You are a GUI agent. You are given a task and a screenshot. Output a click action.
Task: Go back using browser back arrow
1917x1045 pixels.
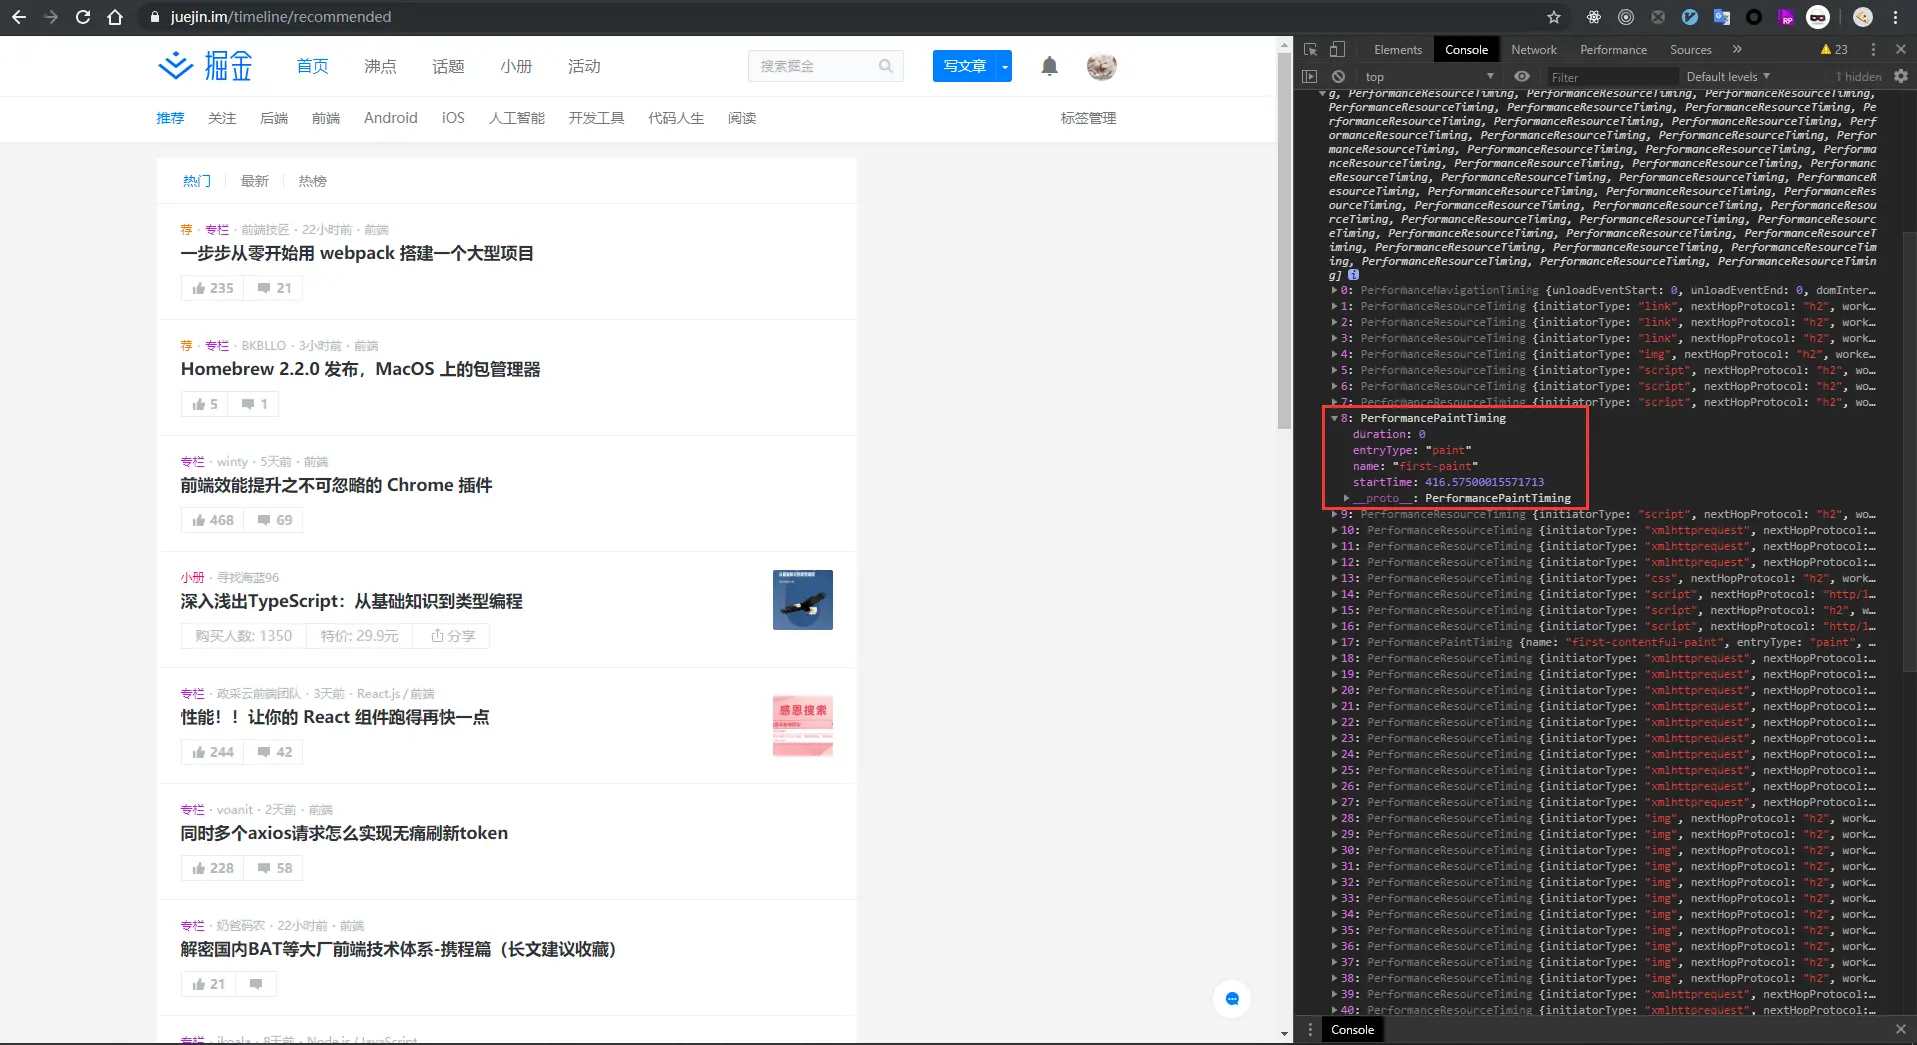pyautogui.click(x=18, y=17)
